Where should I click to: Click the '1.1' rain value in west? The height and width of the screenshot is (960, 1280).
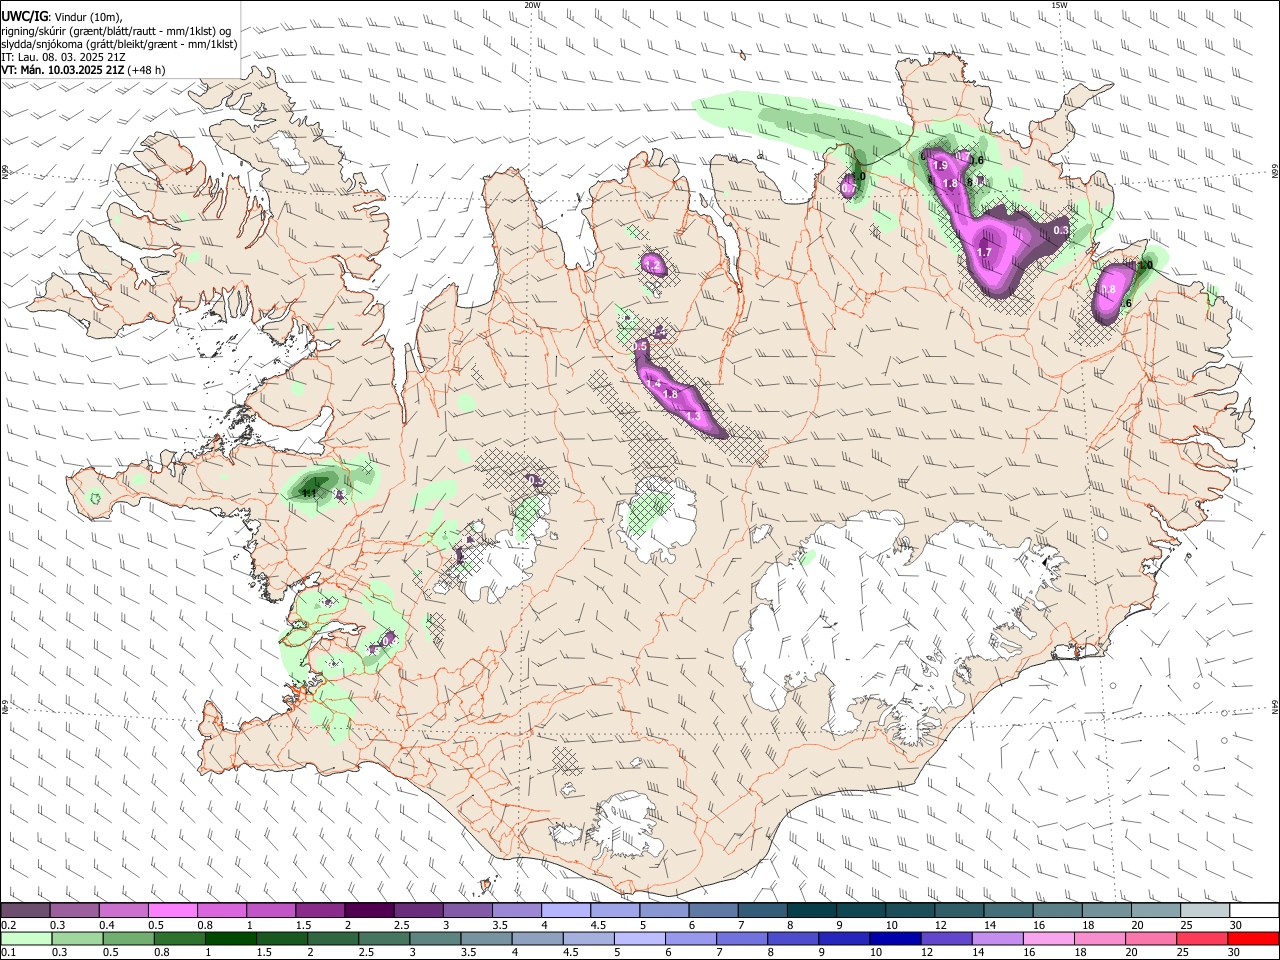point(309,493)
